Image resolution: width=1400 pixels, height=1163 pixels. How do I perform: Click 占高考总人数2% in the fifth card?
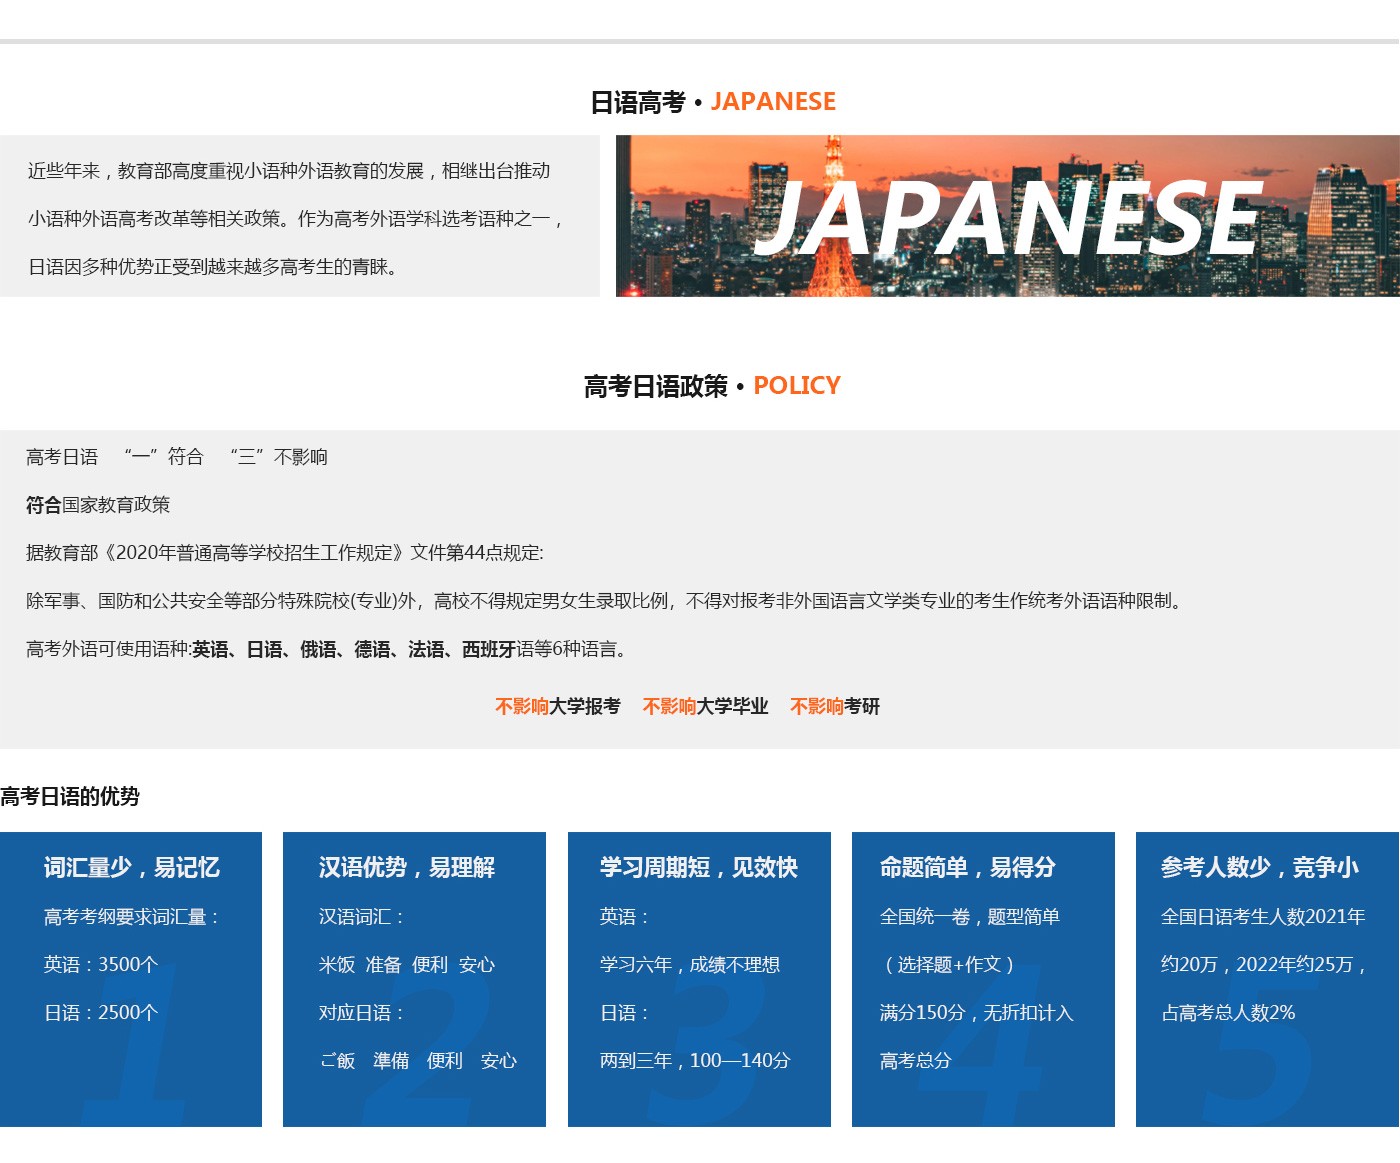1227,1013
